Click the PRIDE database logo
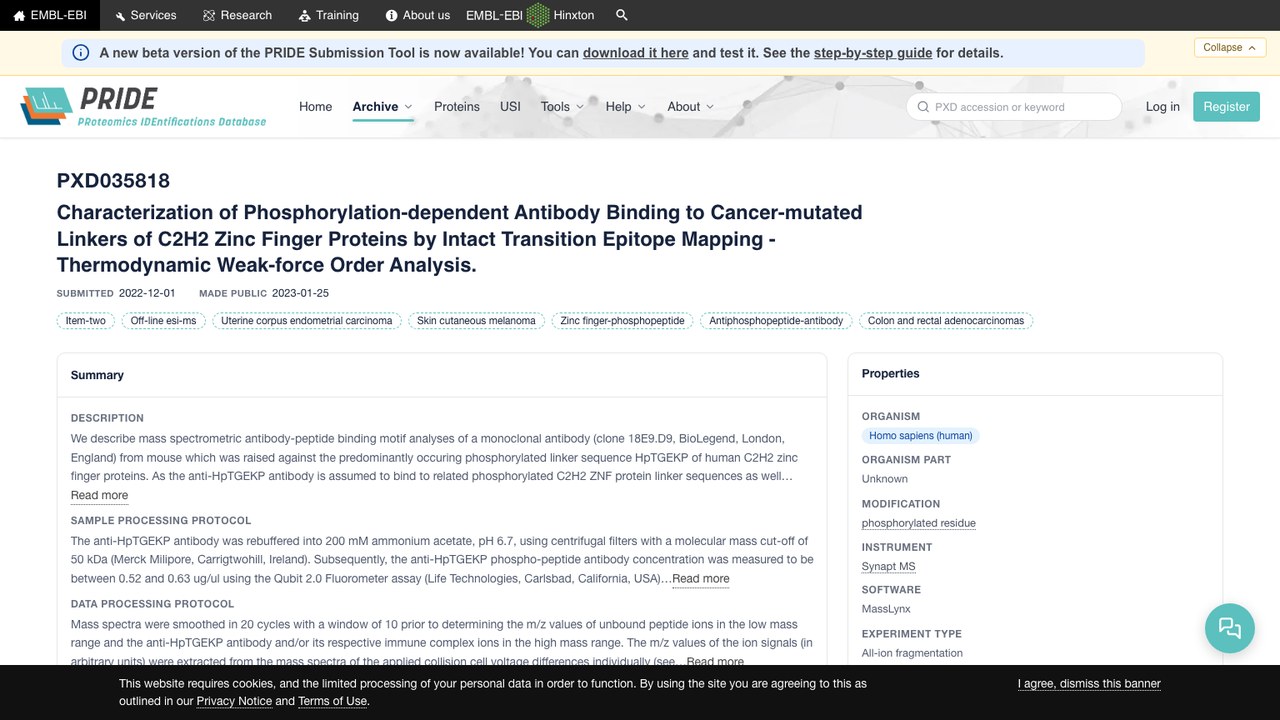This screenshot has width=1280, height=720. [144, 106]
